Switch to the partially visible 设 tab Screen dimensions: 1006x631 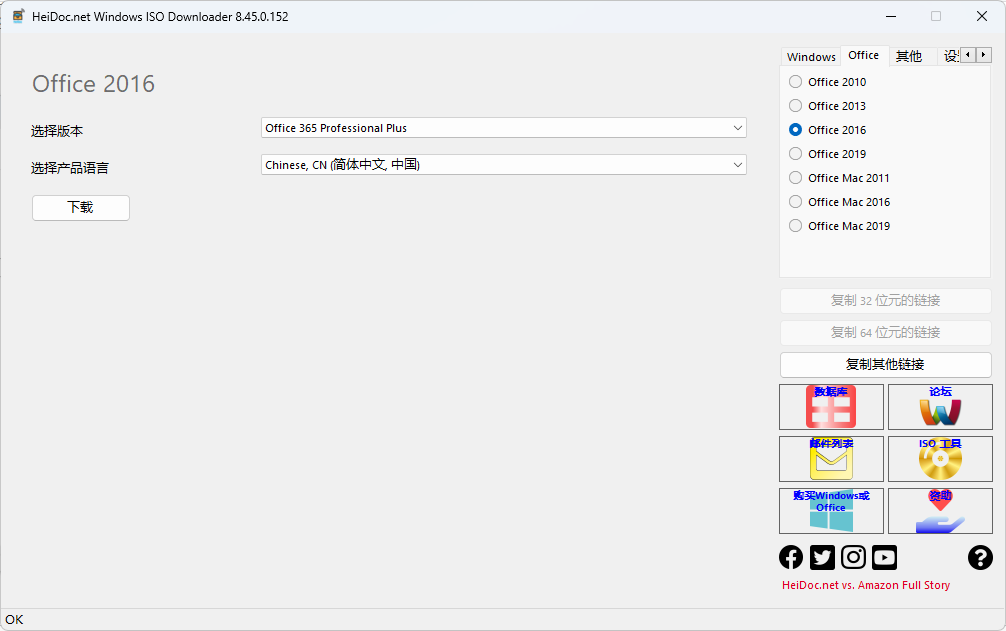click(x=950, y=57)
